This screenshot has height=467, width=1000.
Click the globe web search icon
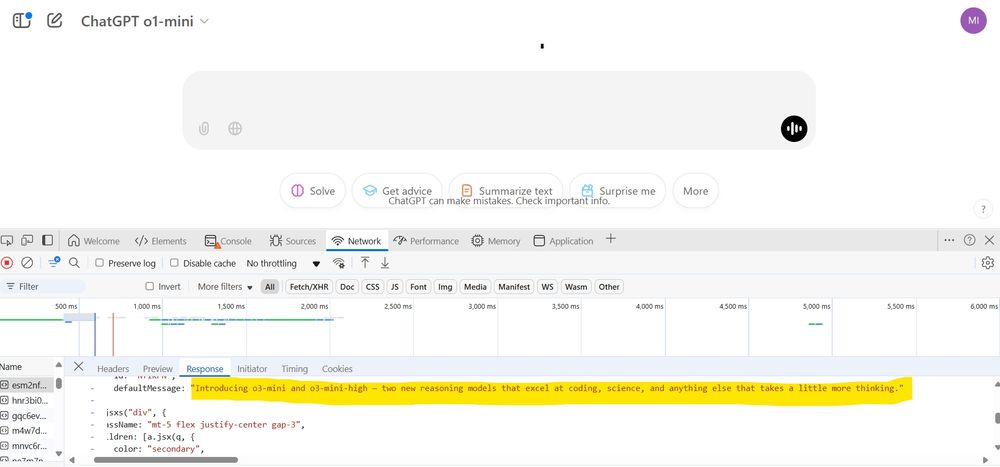[235, 129]
